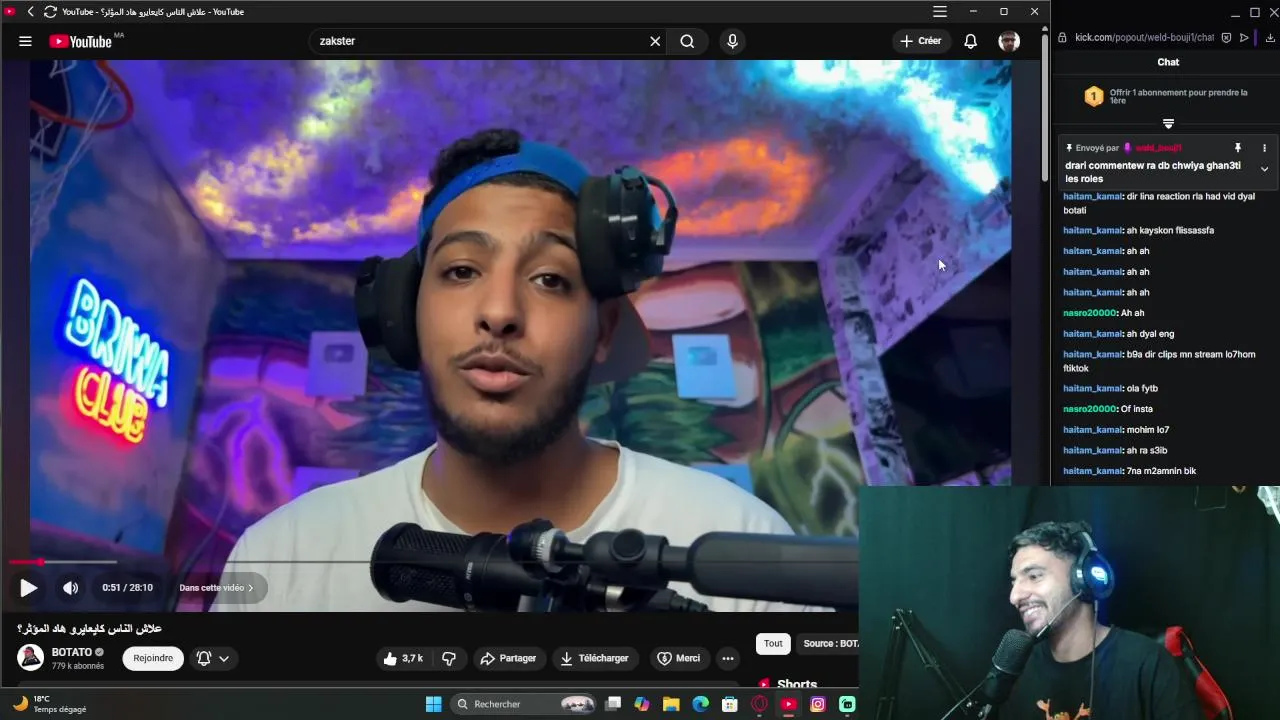
Task: Click the Kick address bar URL
Action: point(1143,38)
